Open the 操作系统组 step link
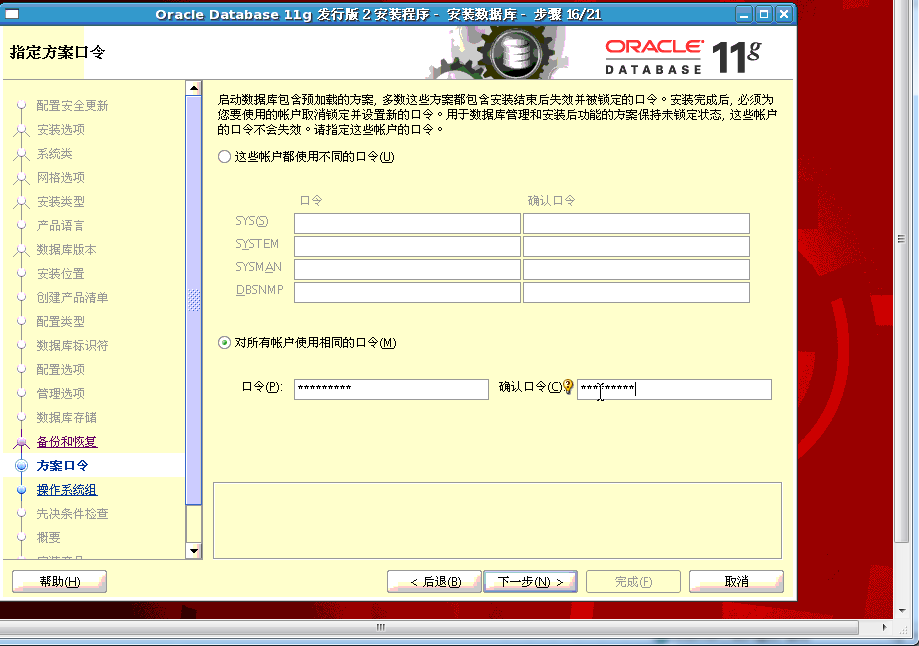The height and width of the screenshot is (646, 919). 67,489
